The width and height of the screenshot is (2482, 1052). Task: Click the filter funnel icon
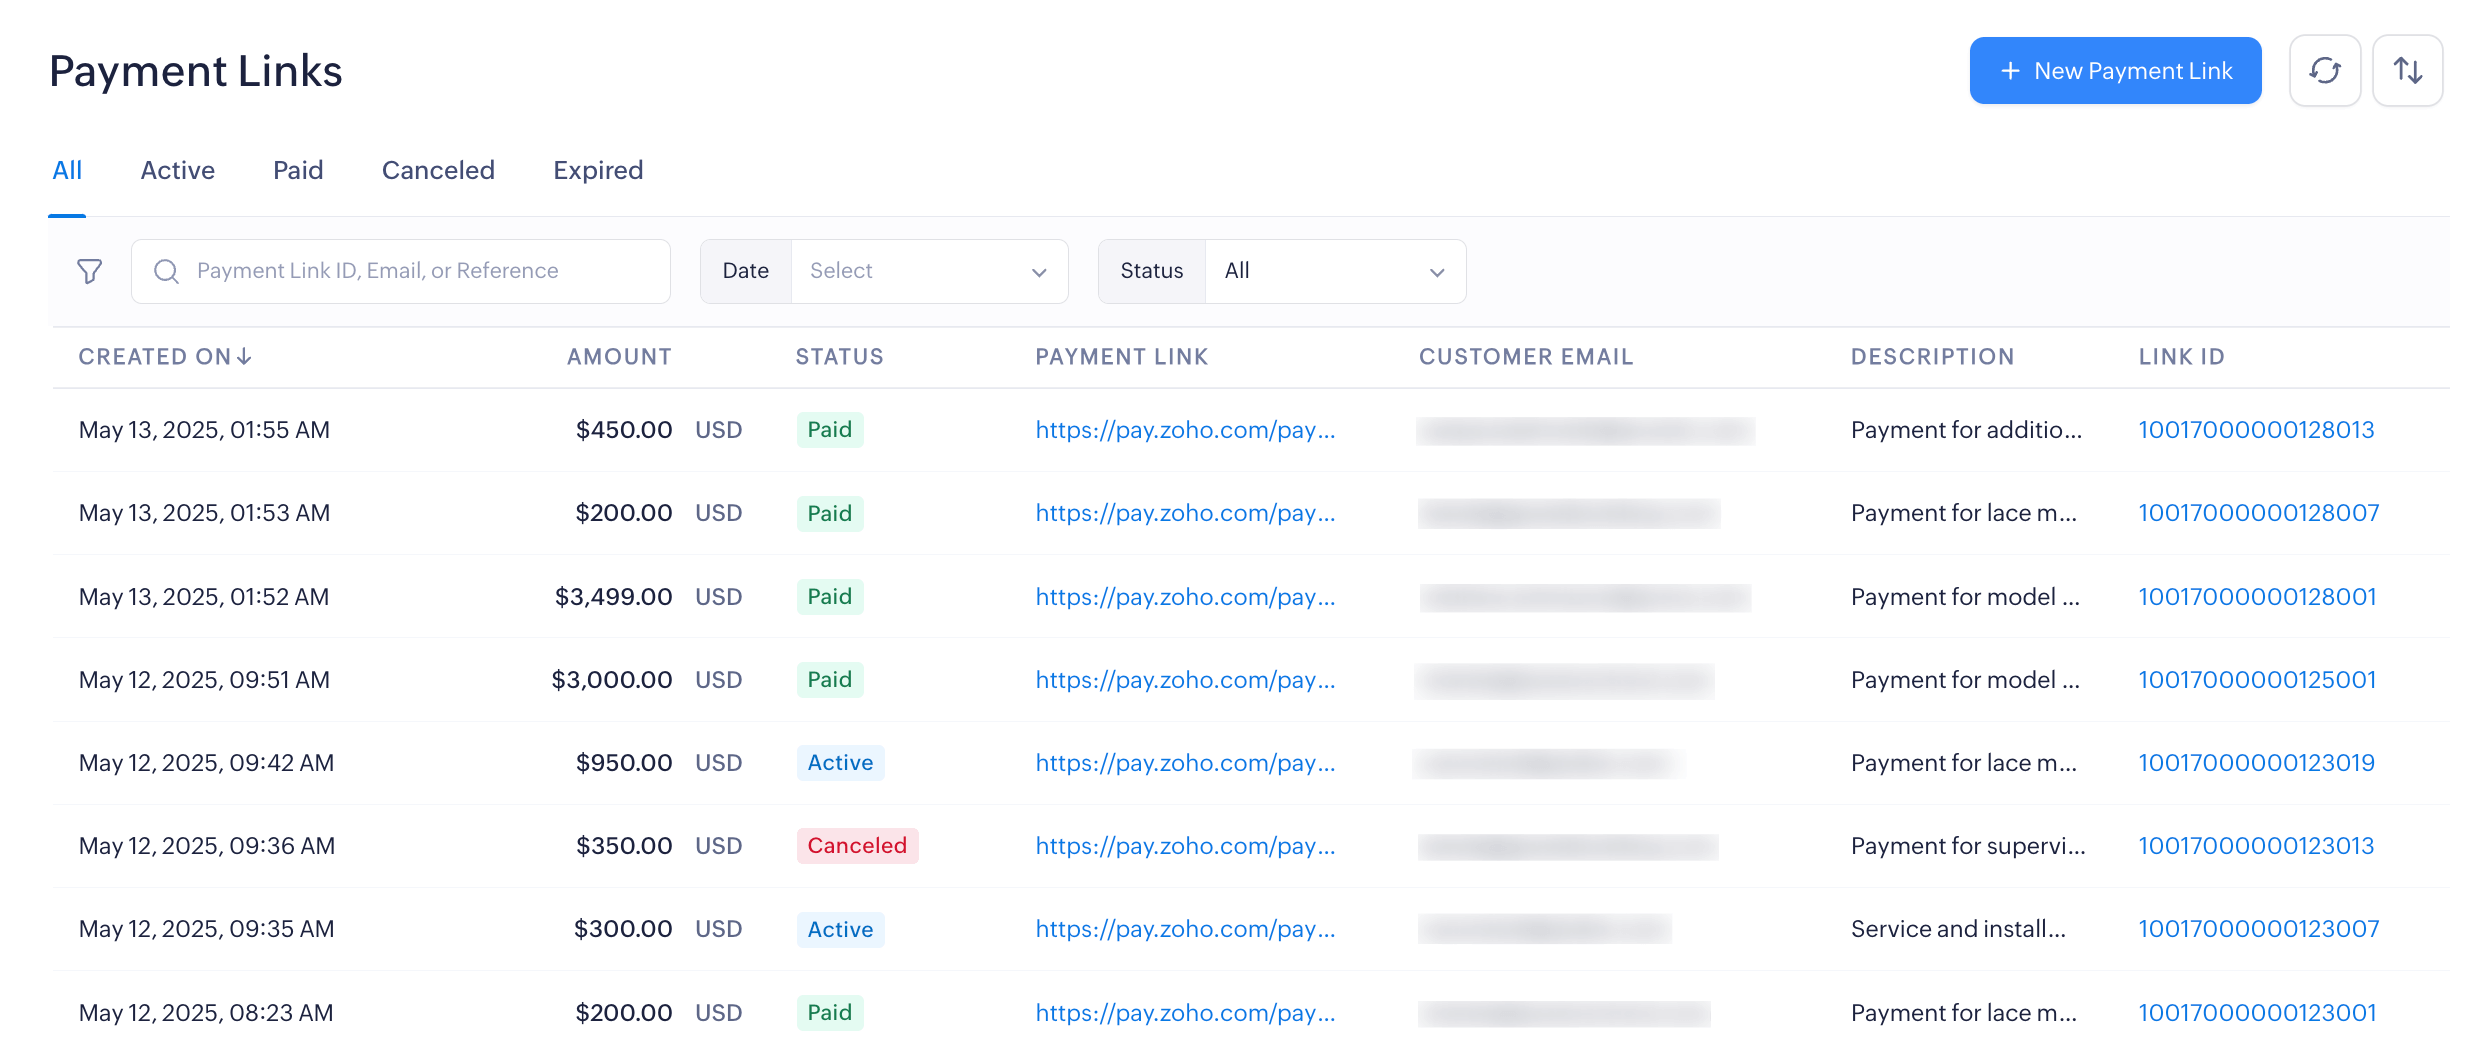(90, 271)
